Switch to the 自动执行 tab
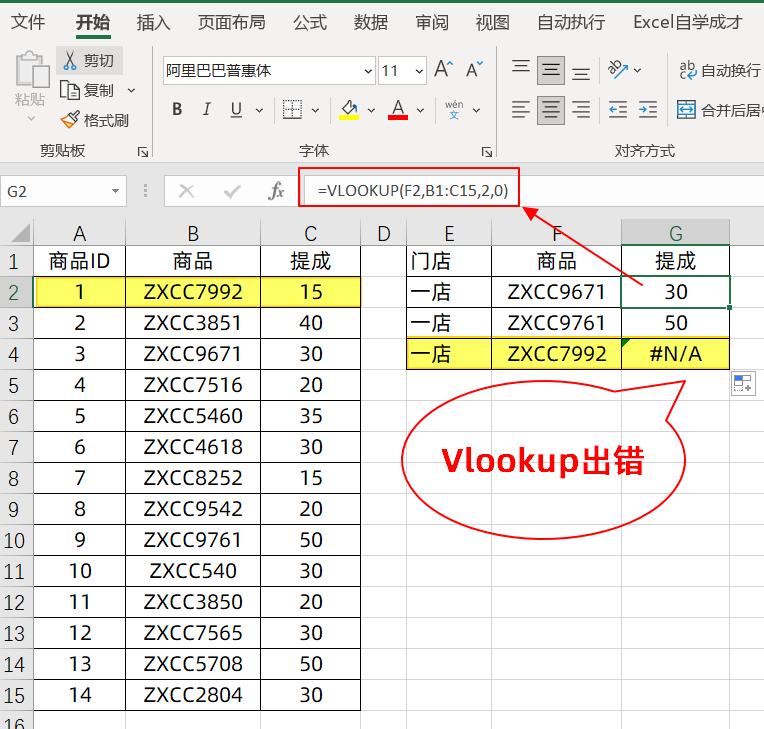Viewport: 764px width, 729px height. [571, 22]
